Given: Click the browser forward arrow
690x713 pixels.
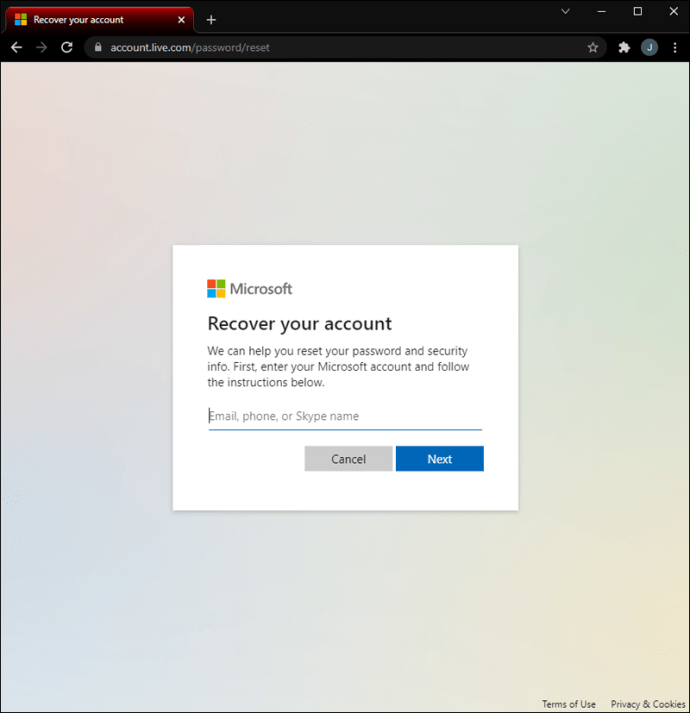Looking at the screenshot, I should (x=41, y=47).
